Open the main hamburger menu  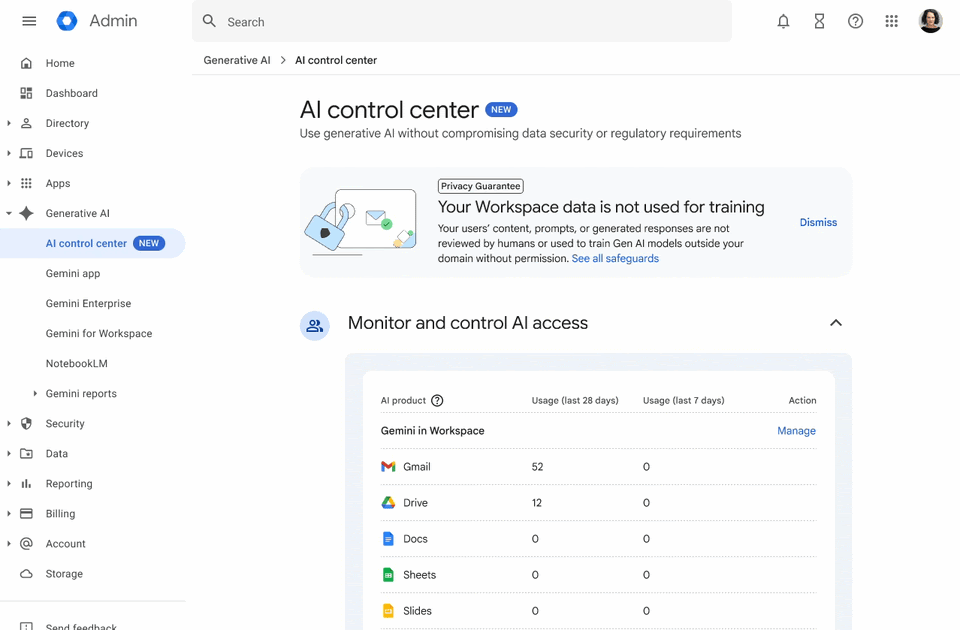coord(29,21)
